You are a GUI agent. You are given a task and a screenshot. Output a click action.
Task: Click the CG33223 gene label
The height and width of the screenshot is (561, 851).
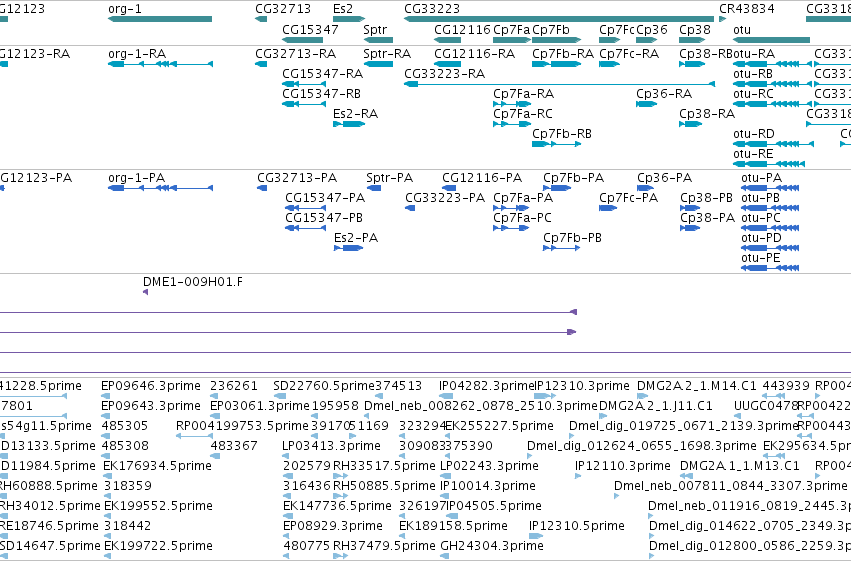coord(432,9)
